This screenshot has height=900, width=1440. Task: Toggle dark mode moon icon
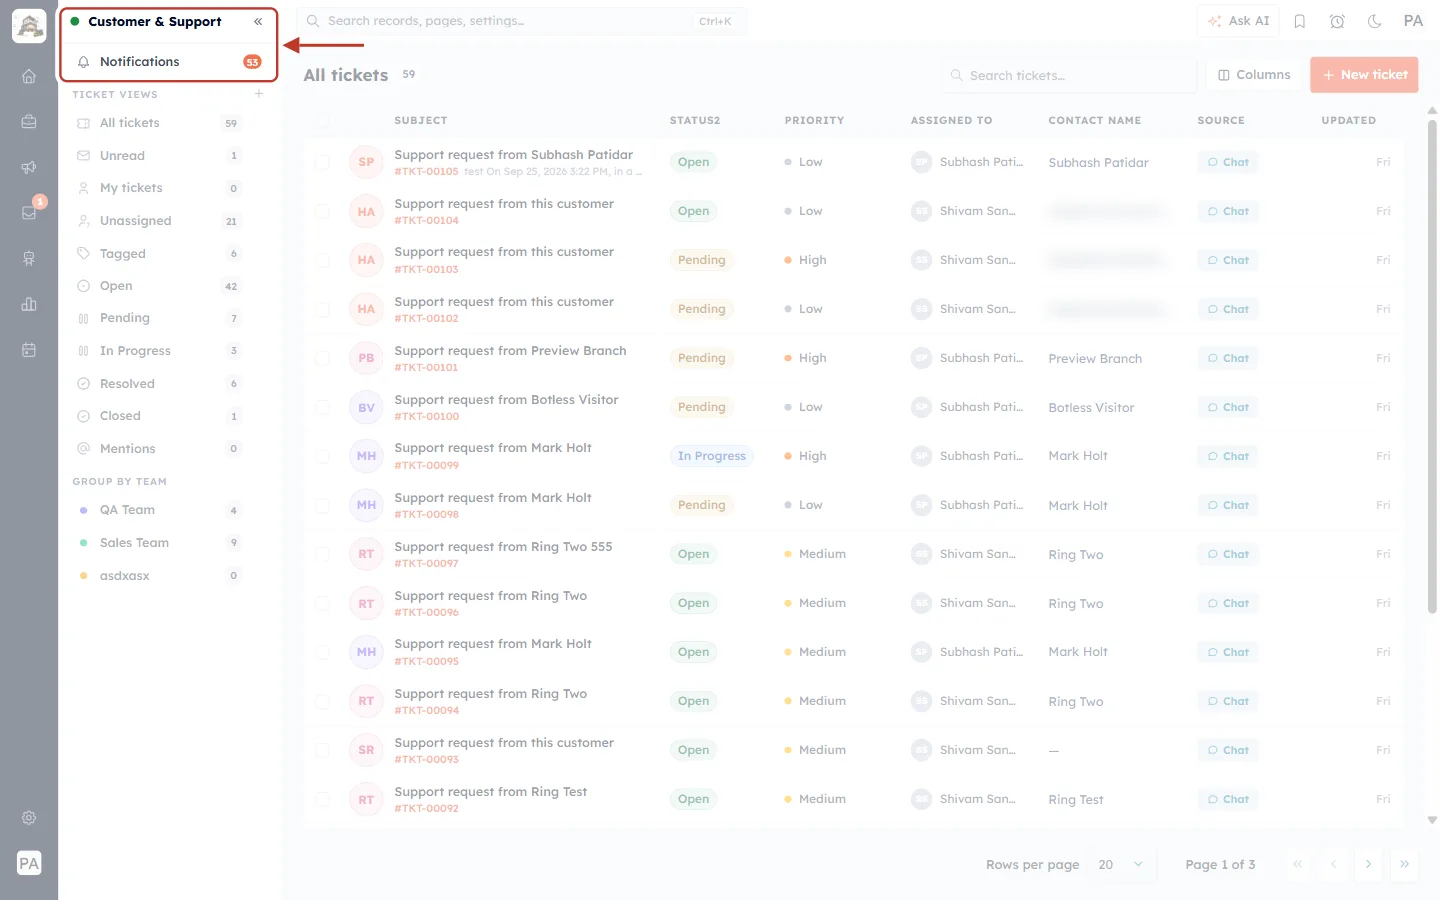tap(1375, 21)
